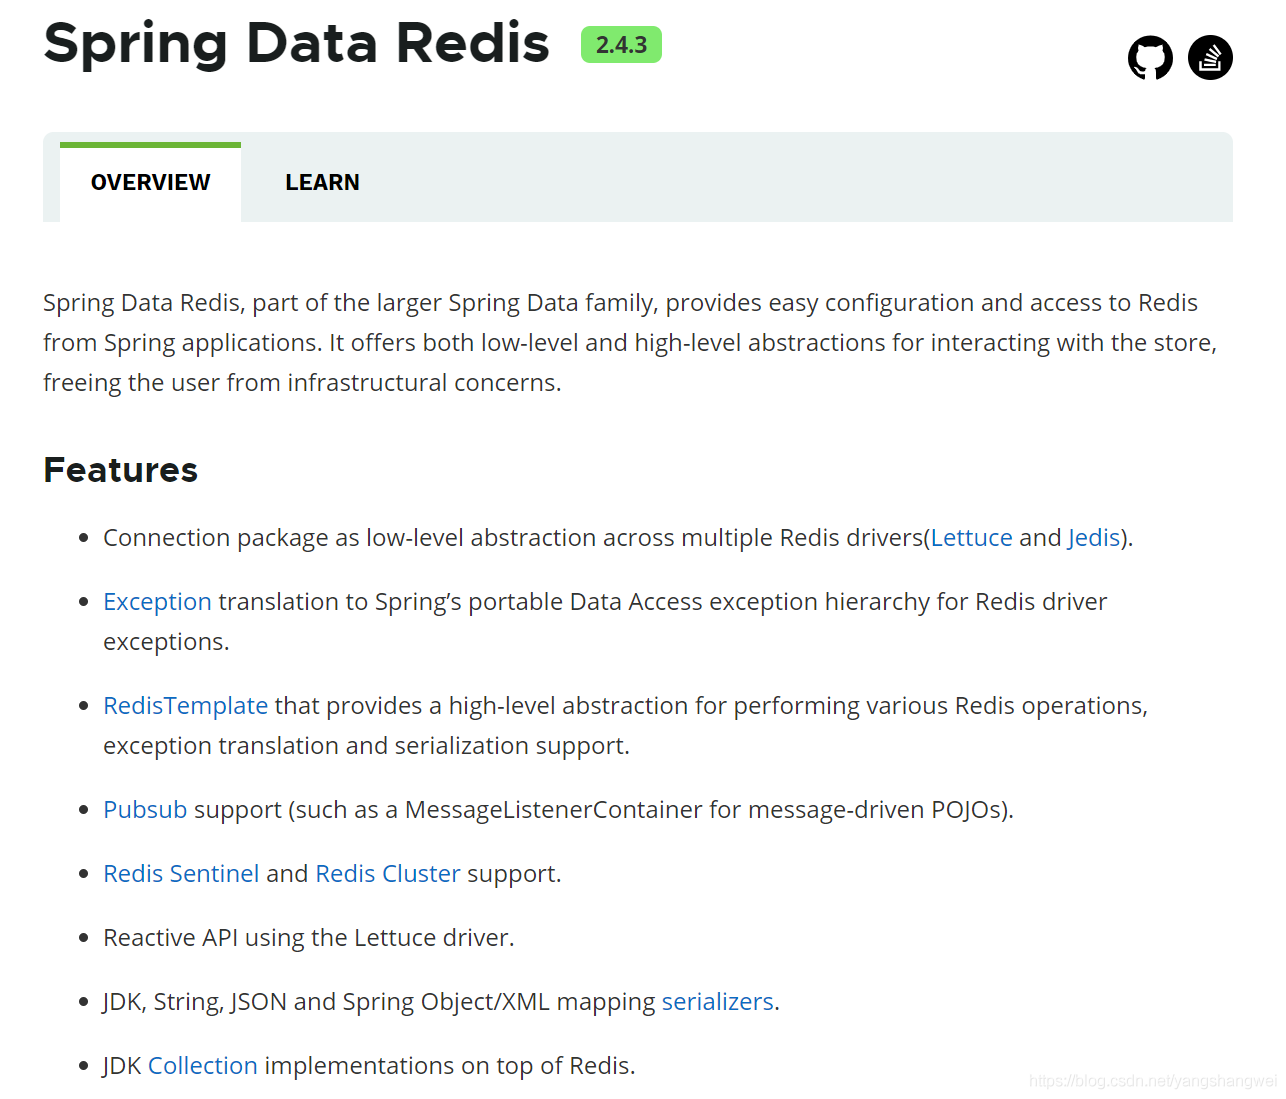
Task: Open the GitHub repository icon
Action: pos(1150,58)
